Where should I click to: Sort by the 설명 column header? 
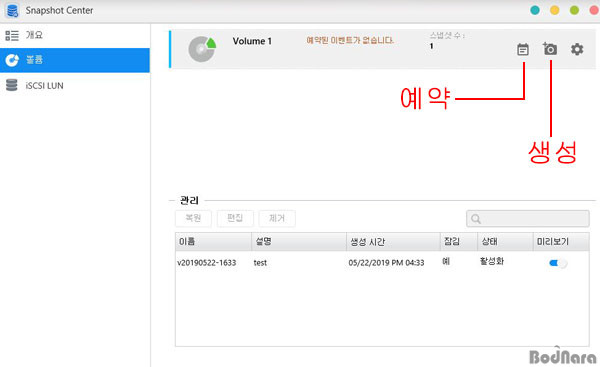tap(299, 241)
